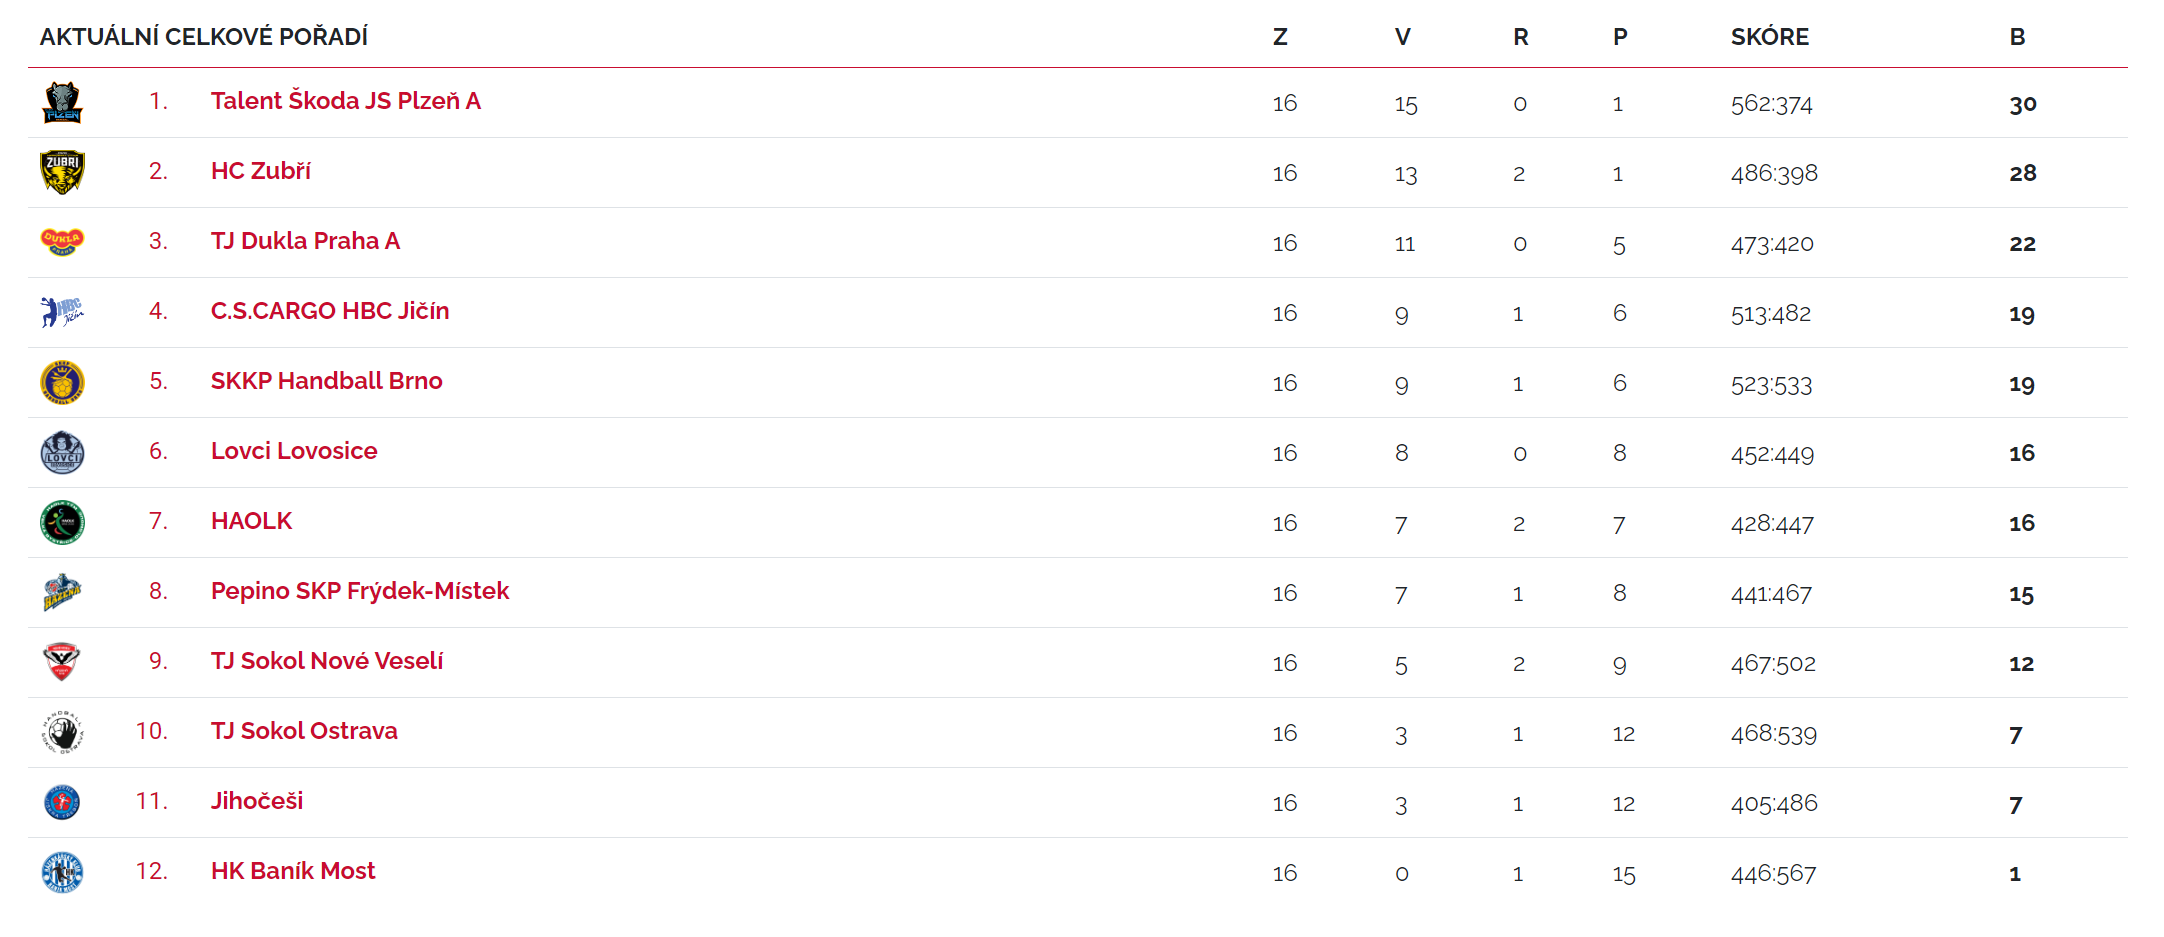Click the Sokol Nové Veselí crest
The image size is (2164, 937).
tap(62, 662)
